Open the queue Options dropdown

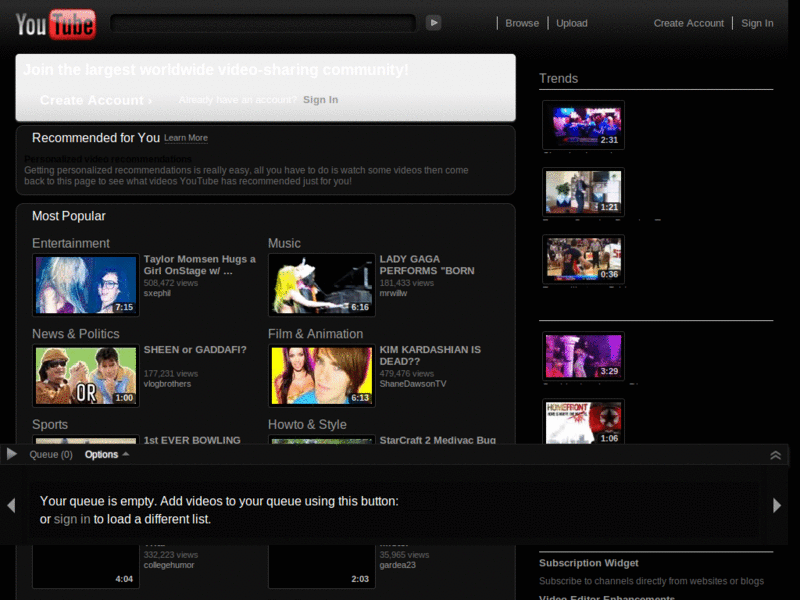(x=107, y=455)
